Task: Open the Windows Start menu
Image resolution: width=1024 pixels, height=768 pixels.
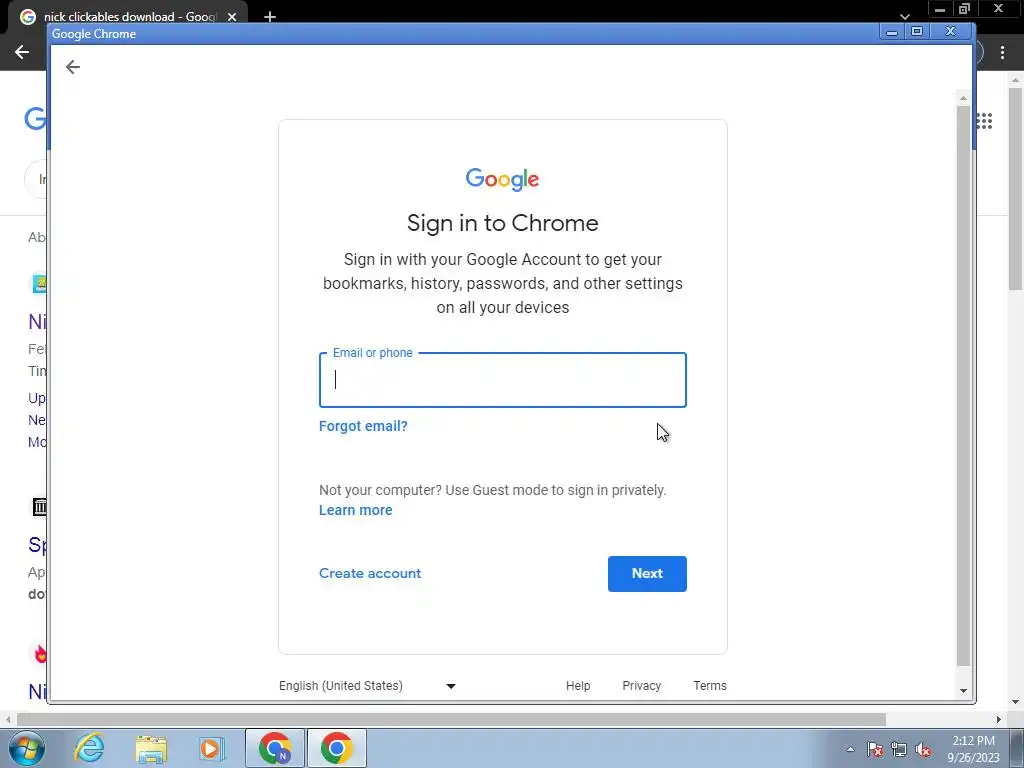Action: point(27,748)
